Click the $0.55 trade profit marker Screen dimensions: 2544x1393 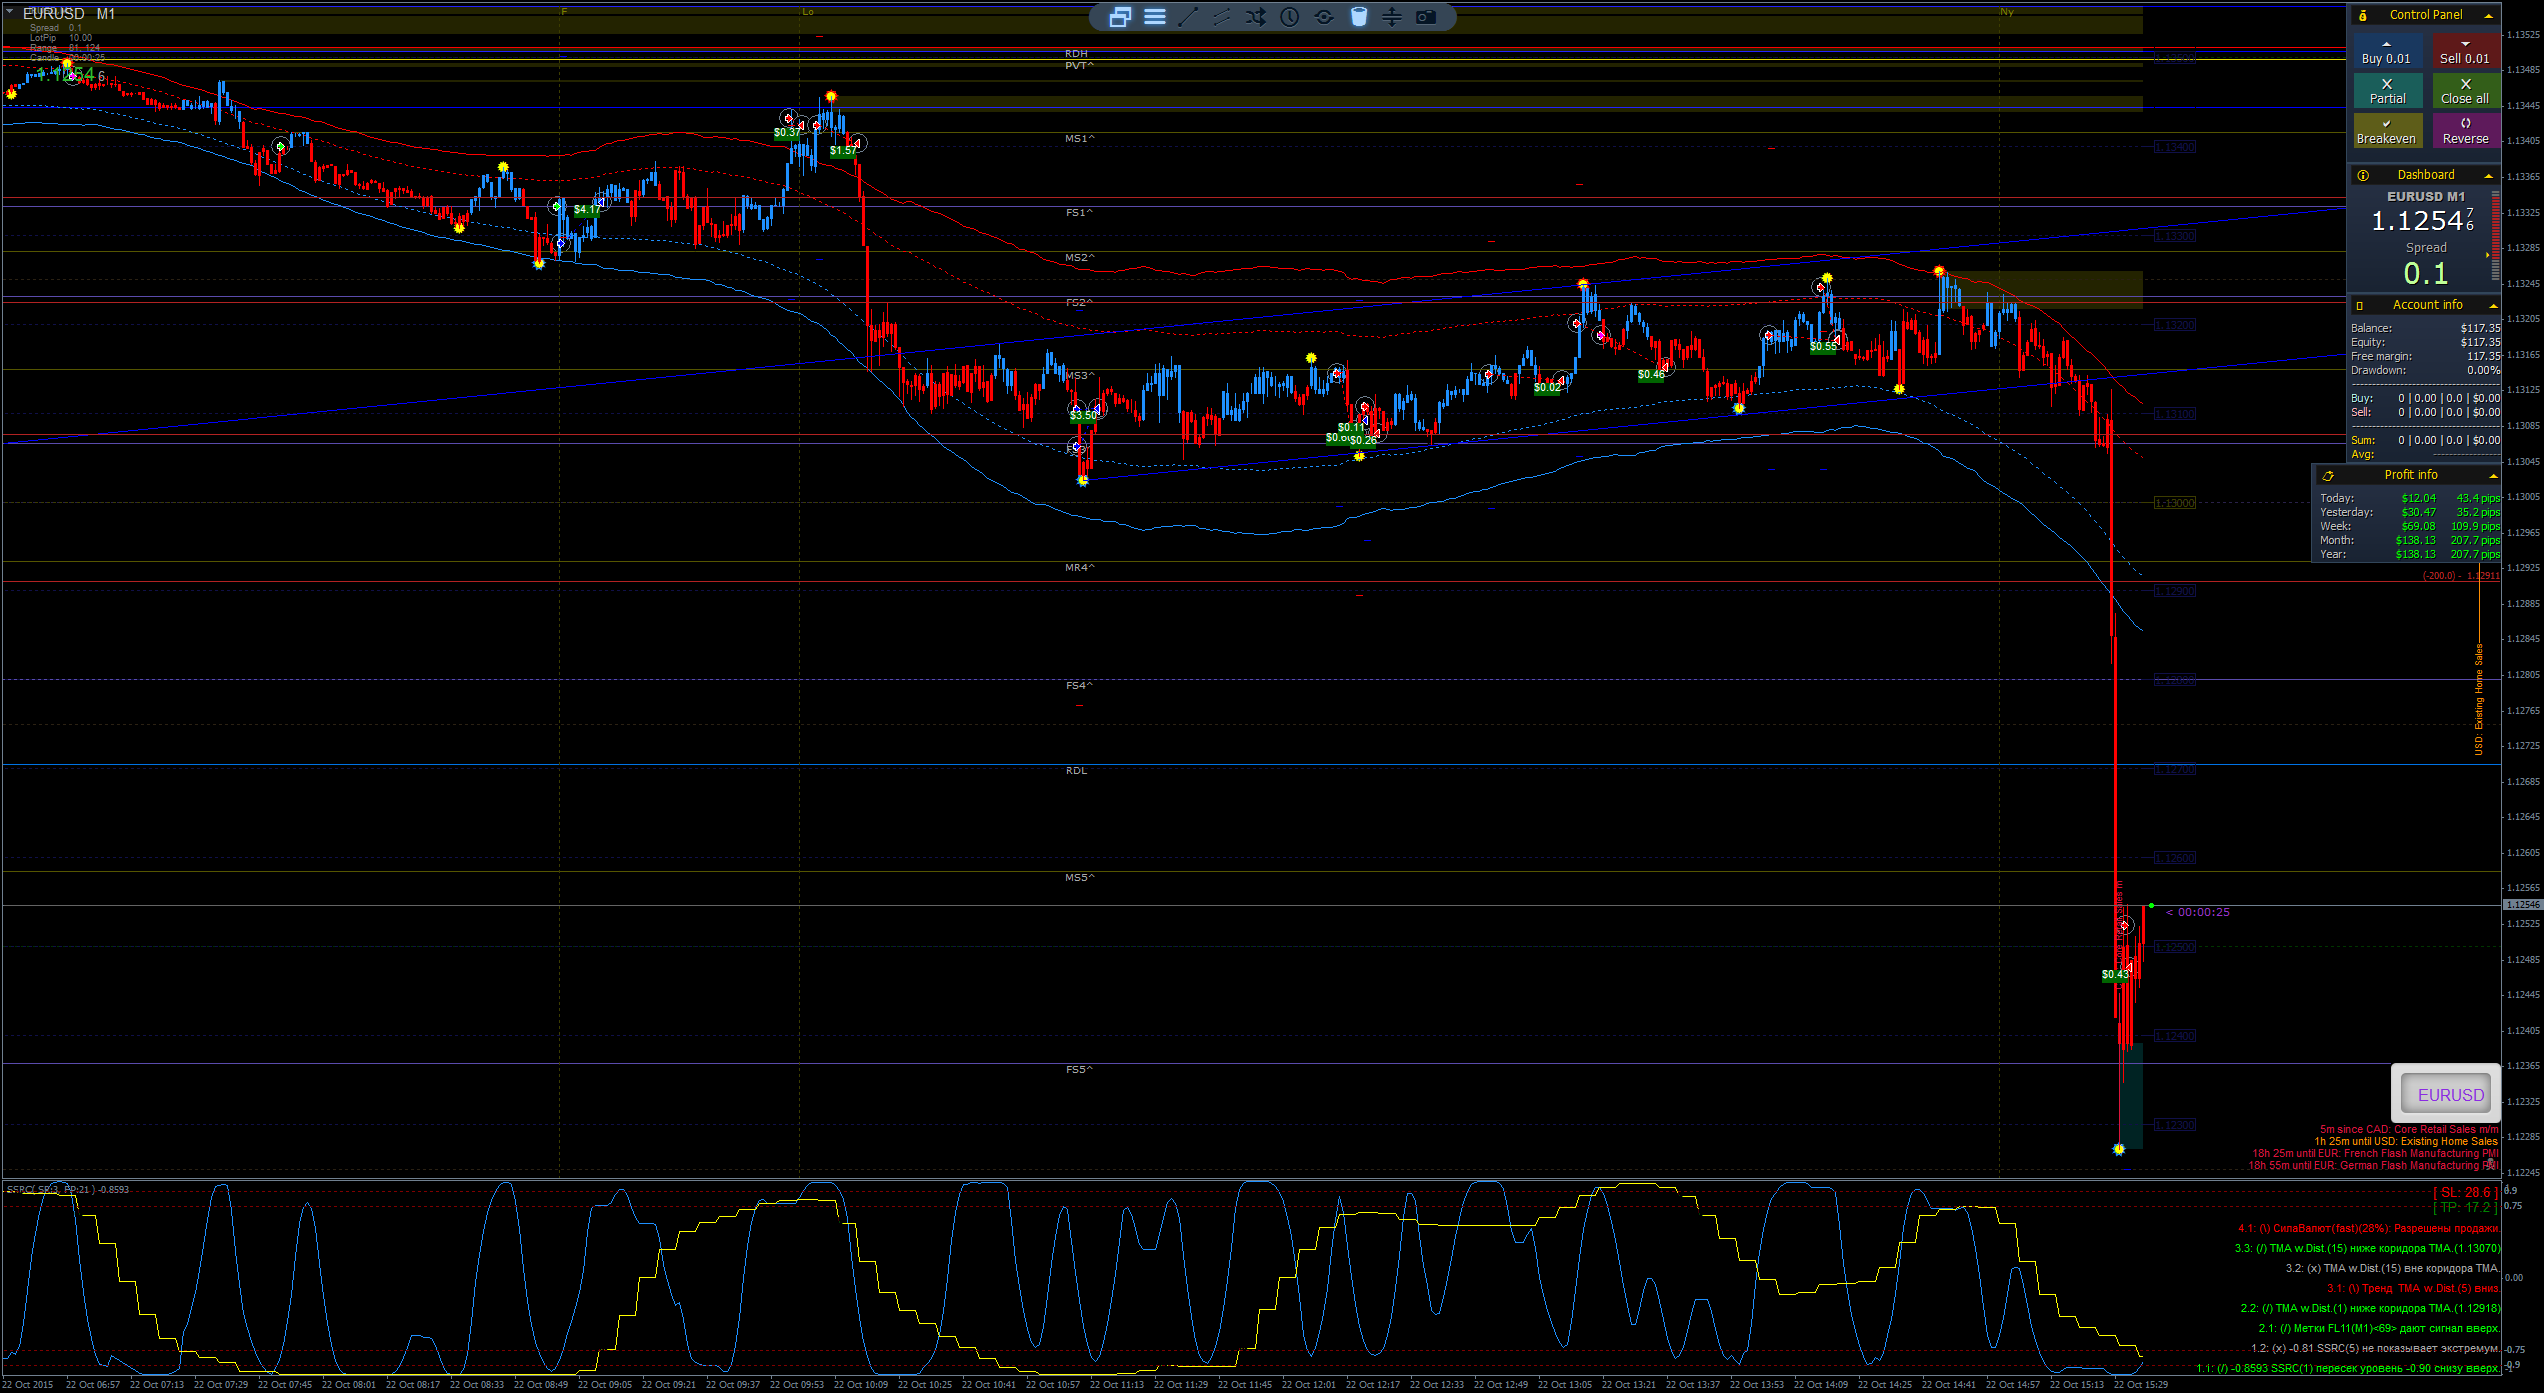(x=1823, y=347)
